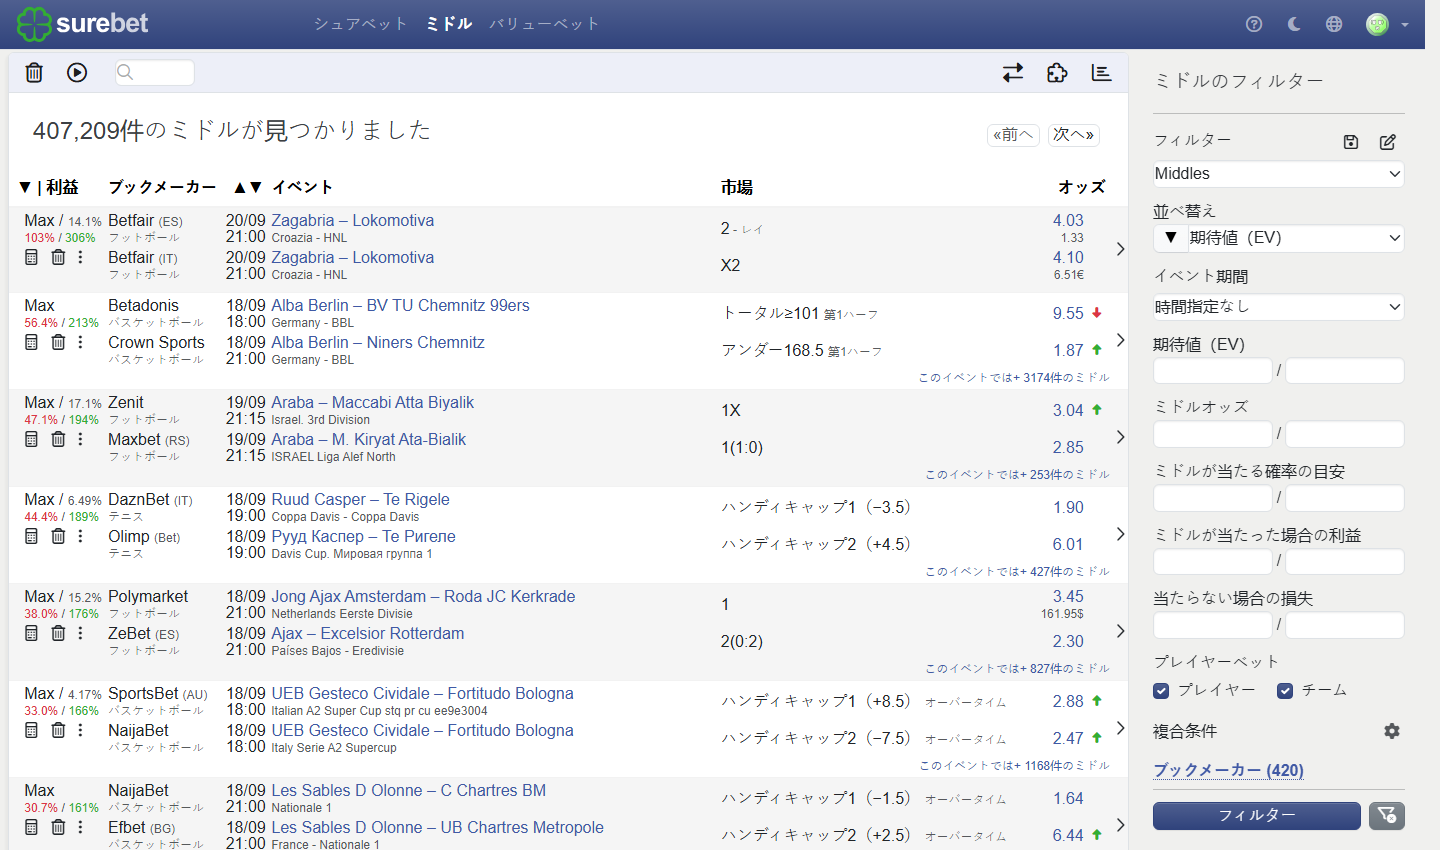
Task: Edit the filter with pencil icon
Action: pyautogui.click(x=1388, y=142)
